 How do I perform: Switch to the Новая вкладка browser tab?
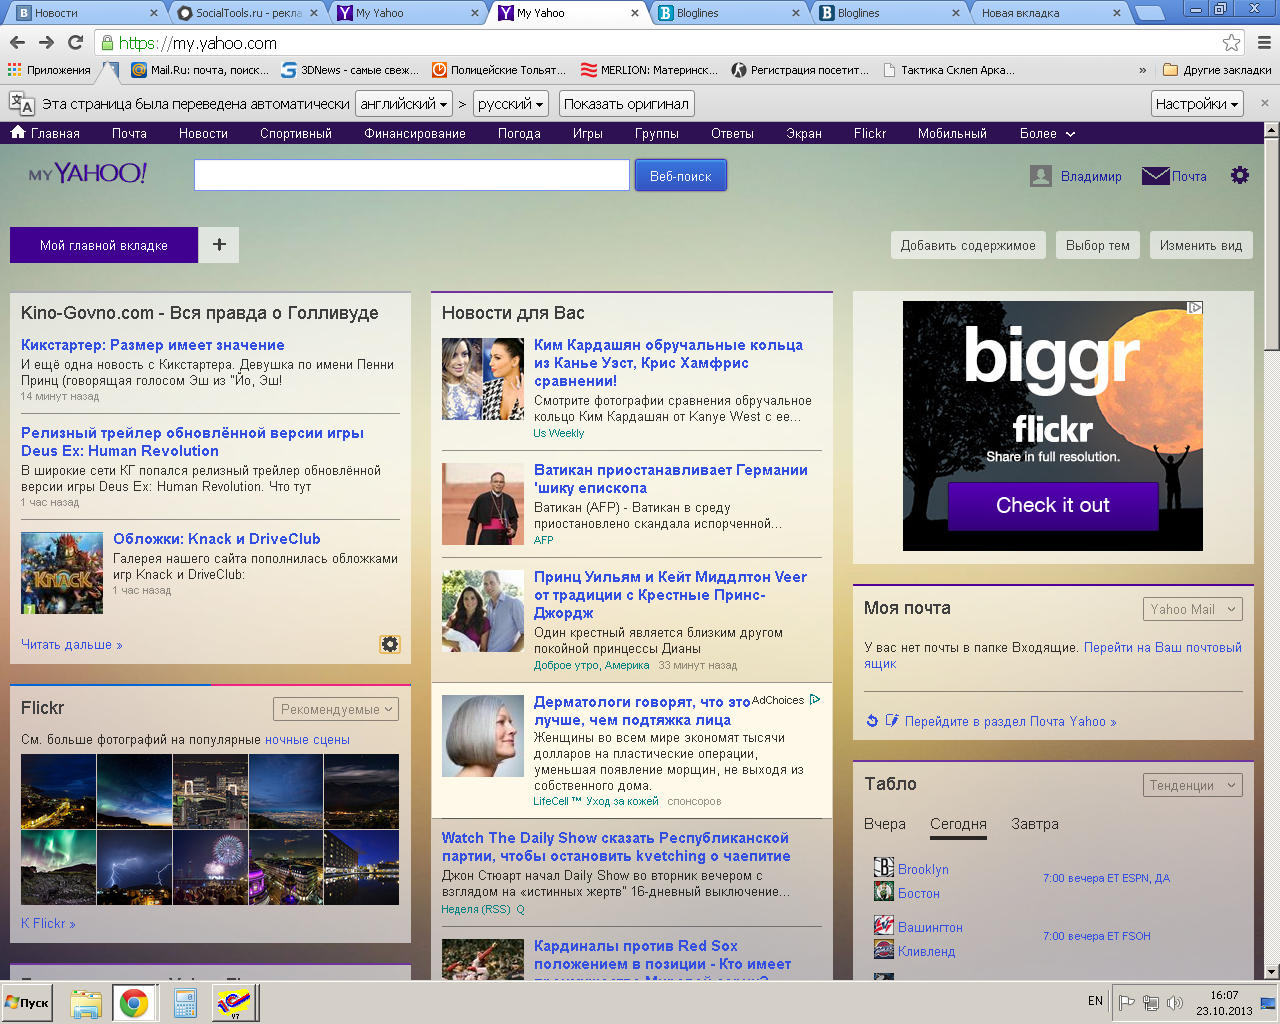(1048, 13)
